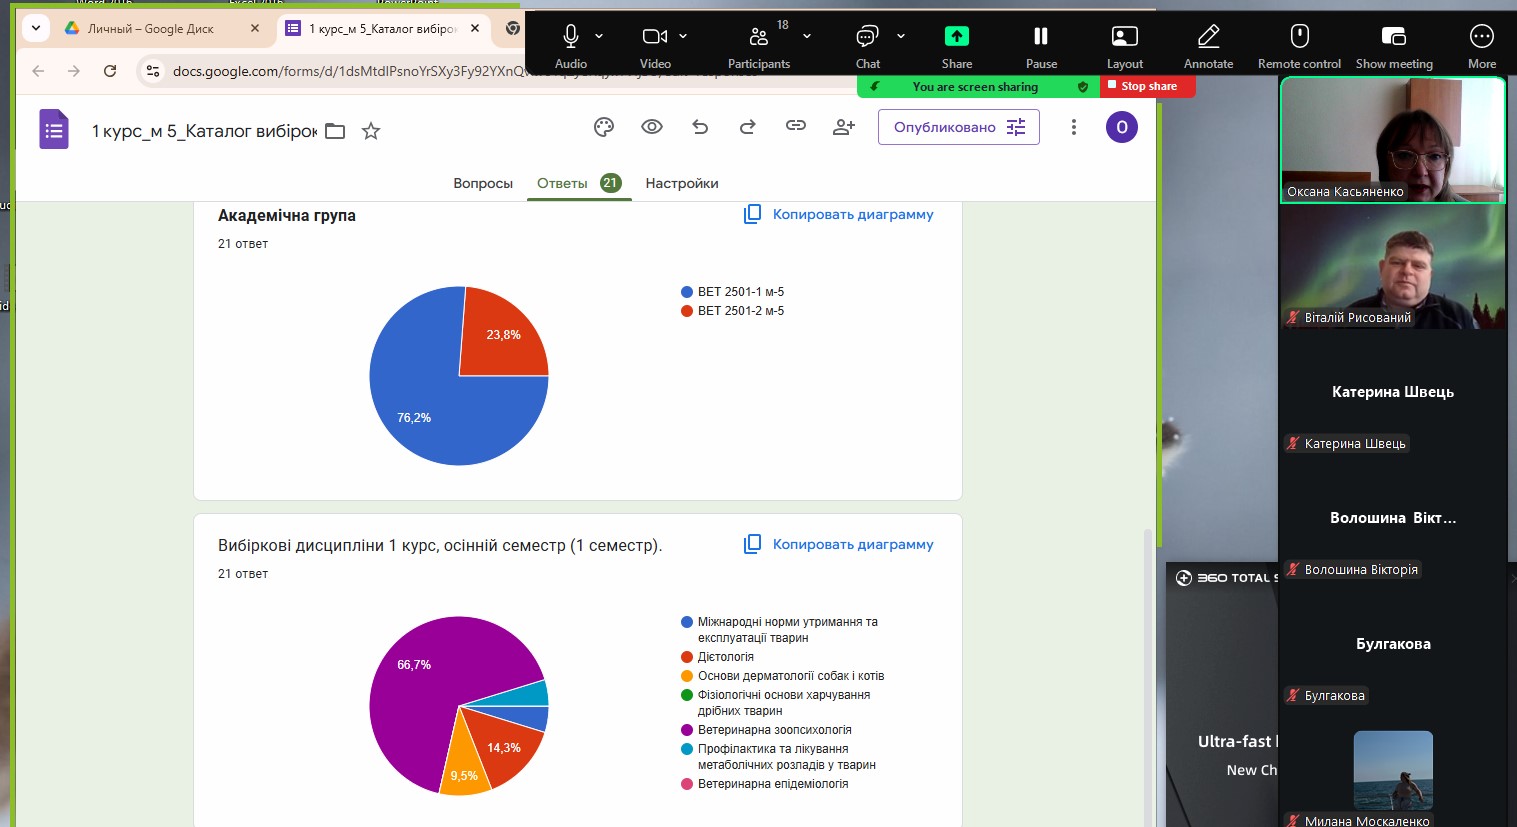The width and height of the screenshot is (1517, 827).
Task: Click the undo arrow in Forms toolbar
Action: tap(700, 127)
